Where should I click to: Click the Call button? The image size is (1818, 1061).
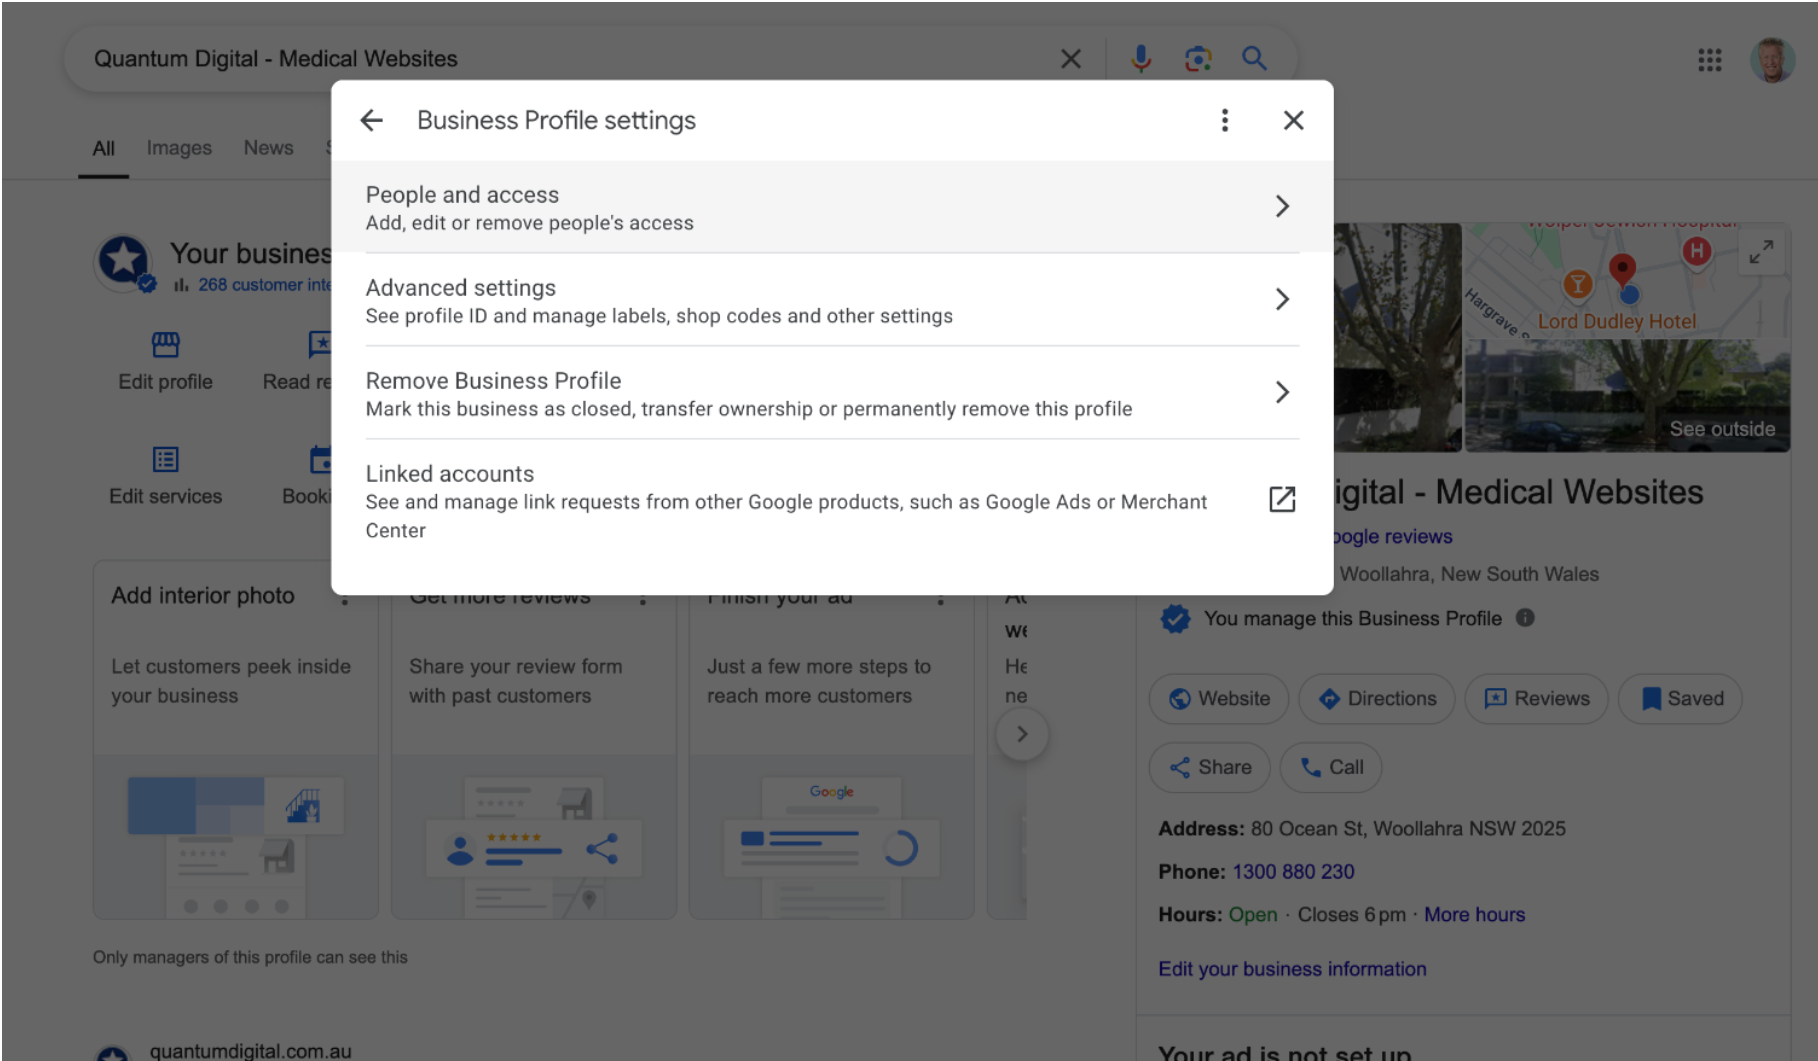1331,768
